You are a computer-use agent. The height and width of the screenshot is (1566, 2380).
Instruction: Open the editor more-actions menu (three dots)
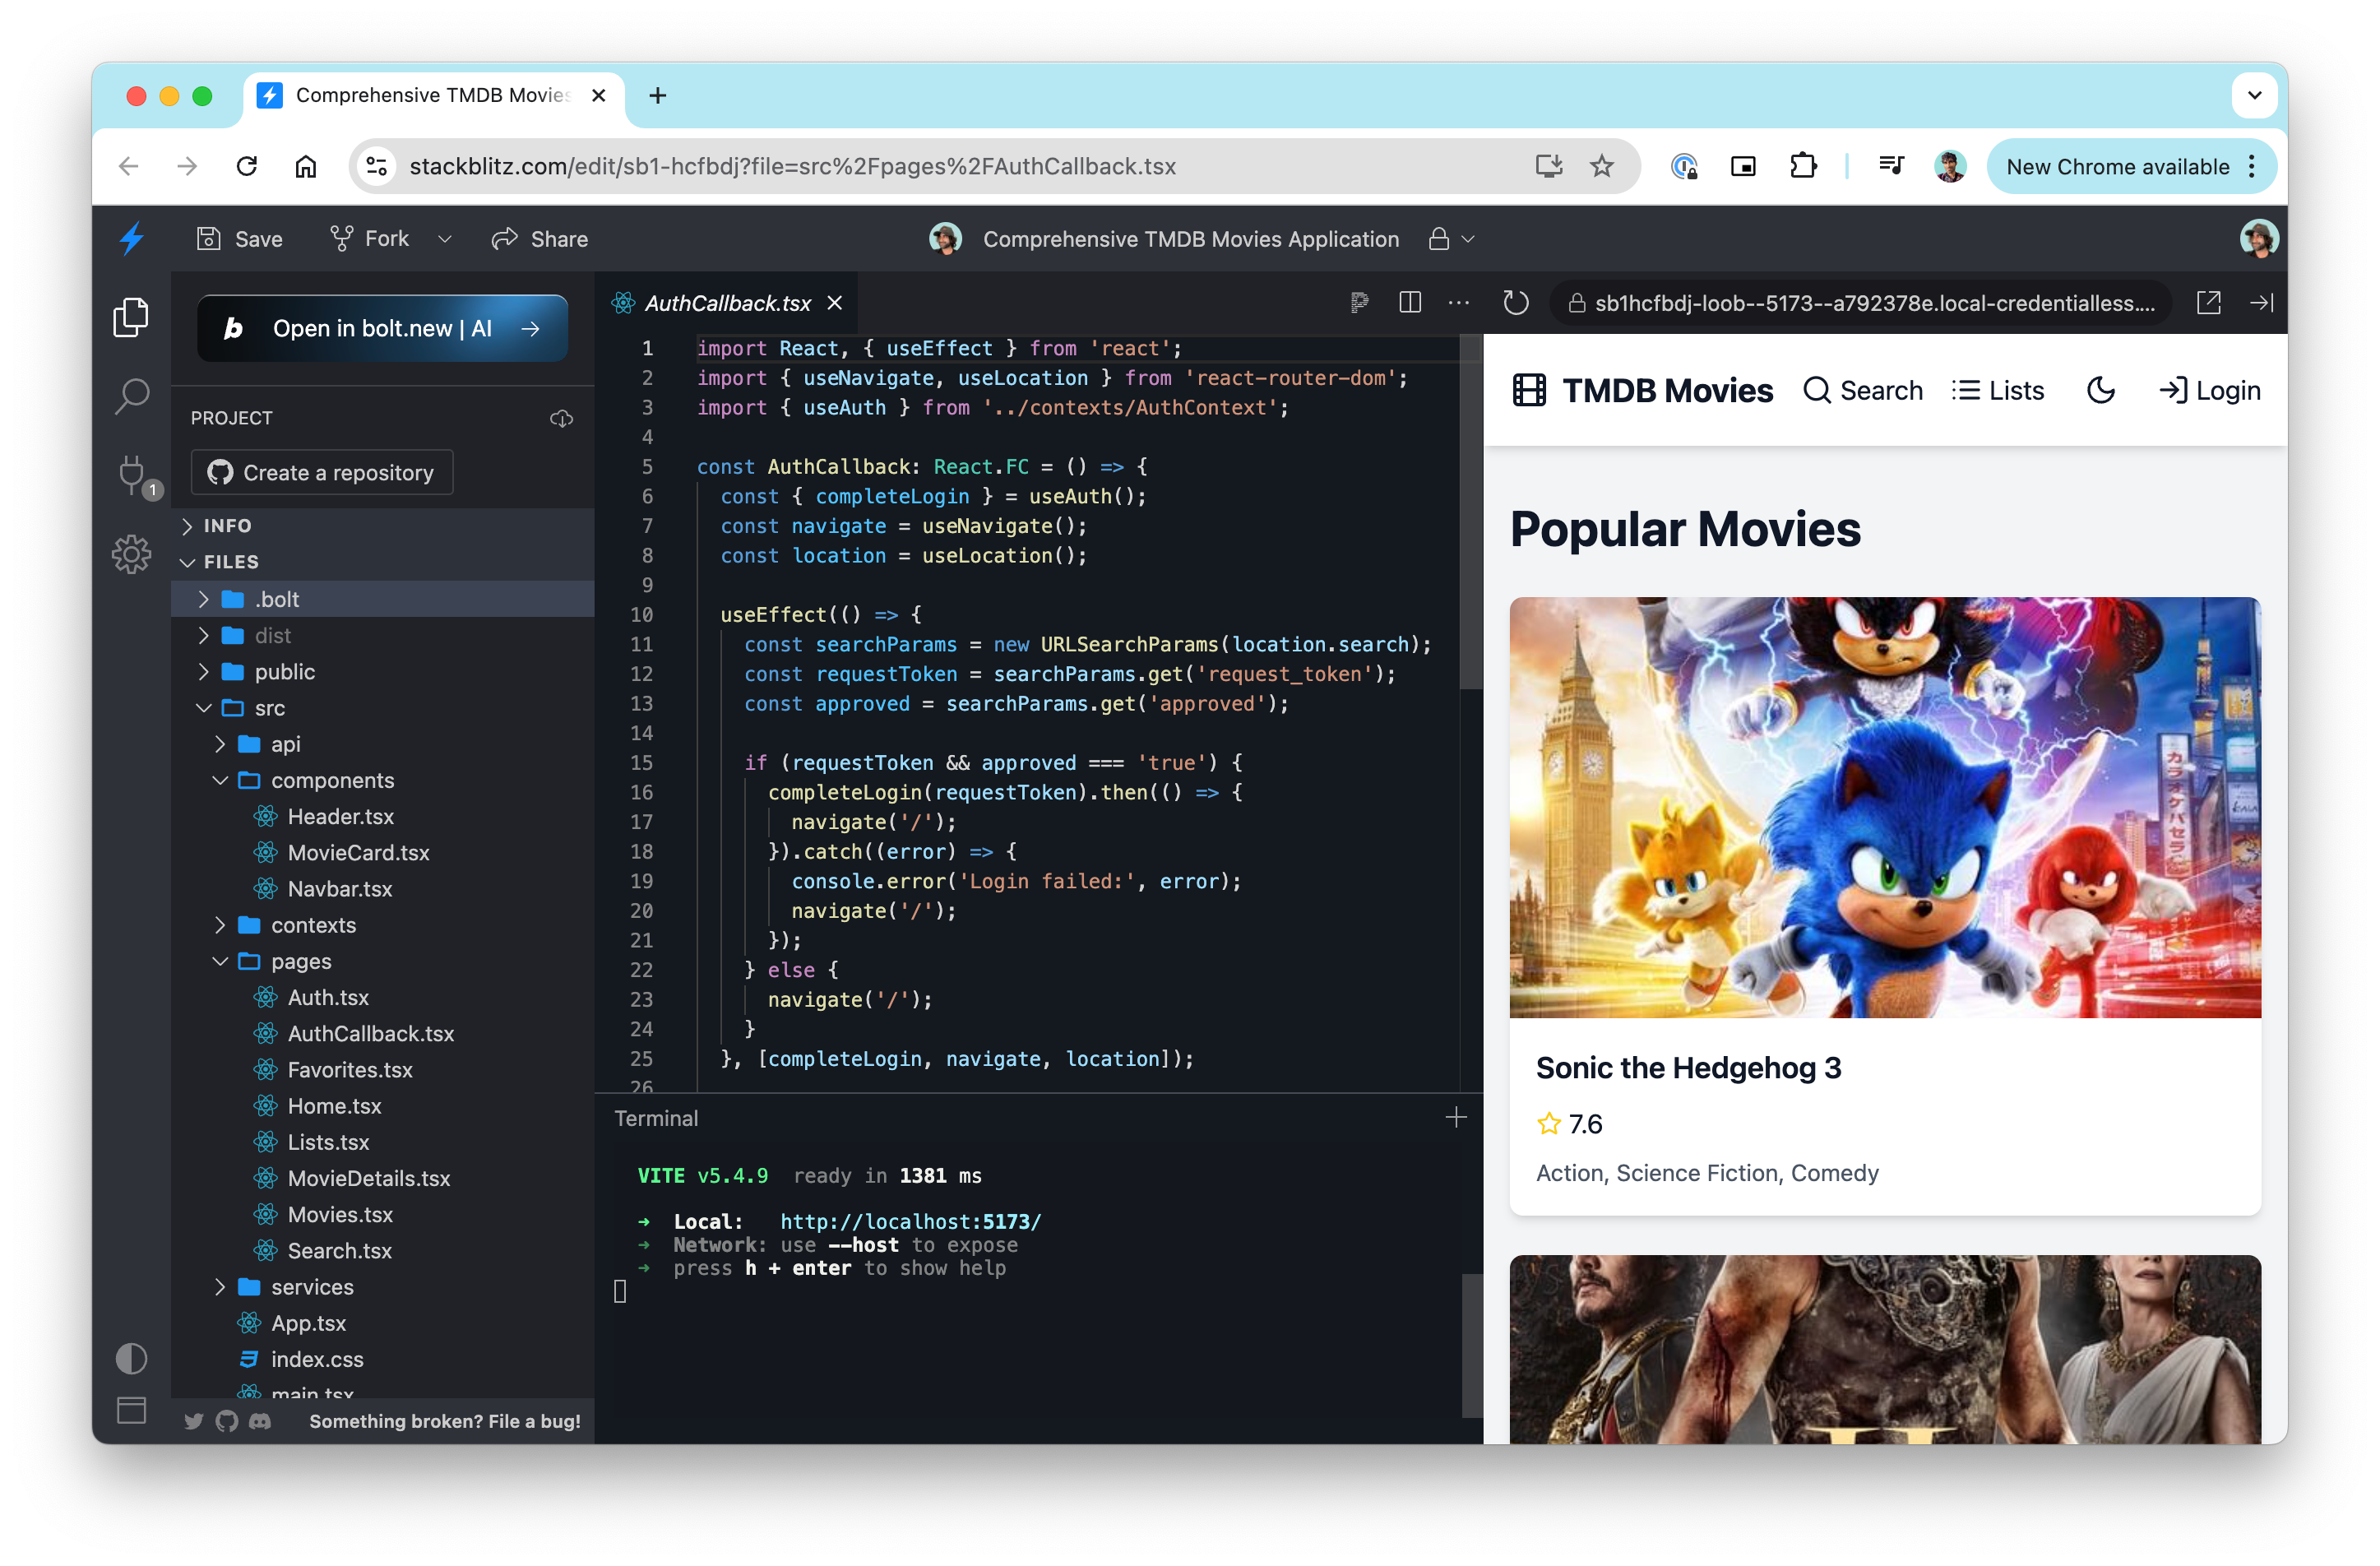tap(1459, 303)
